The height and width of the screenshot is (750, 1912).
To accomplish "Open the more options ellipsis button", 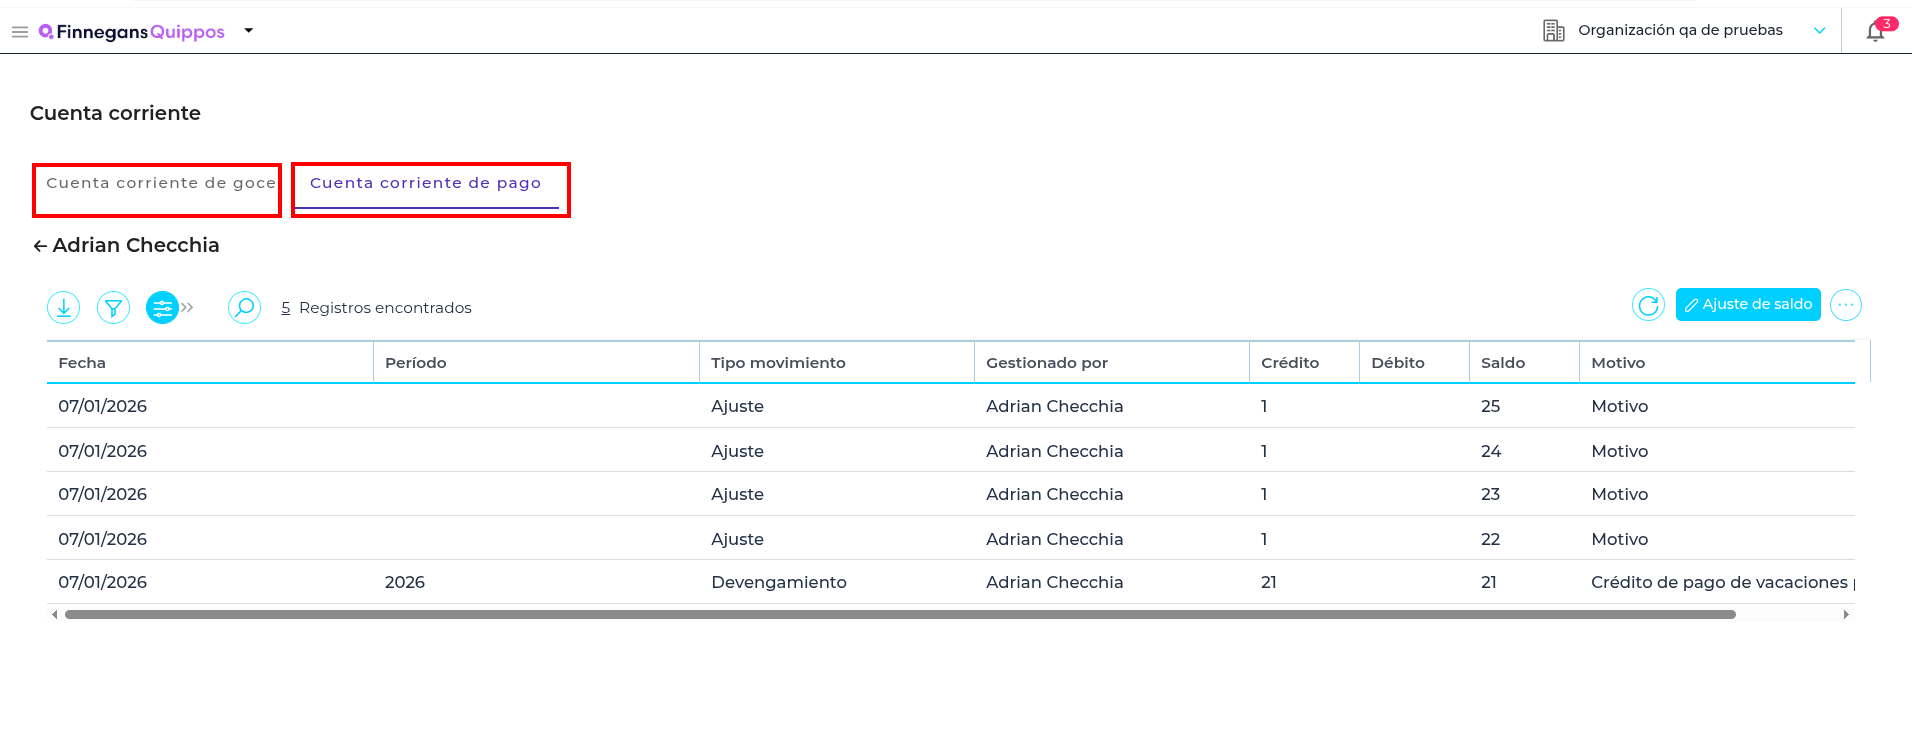I will (x=1845, y=305).
